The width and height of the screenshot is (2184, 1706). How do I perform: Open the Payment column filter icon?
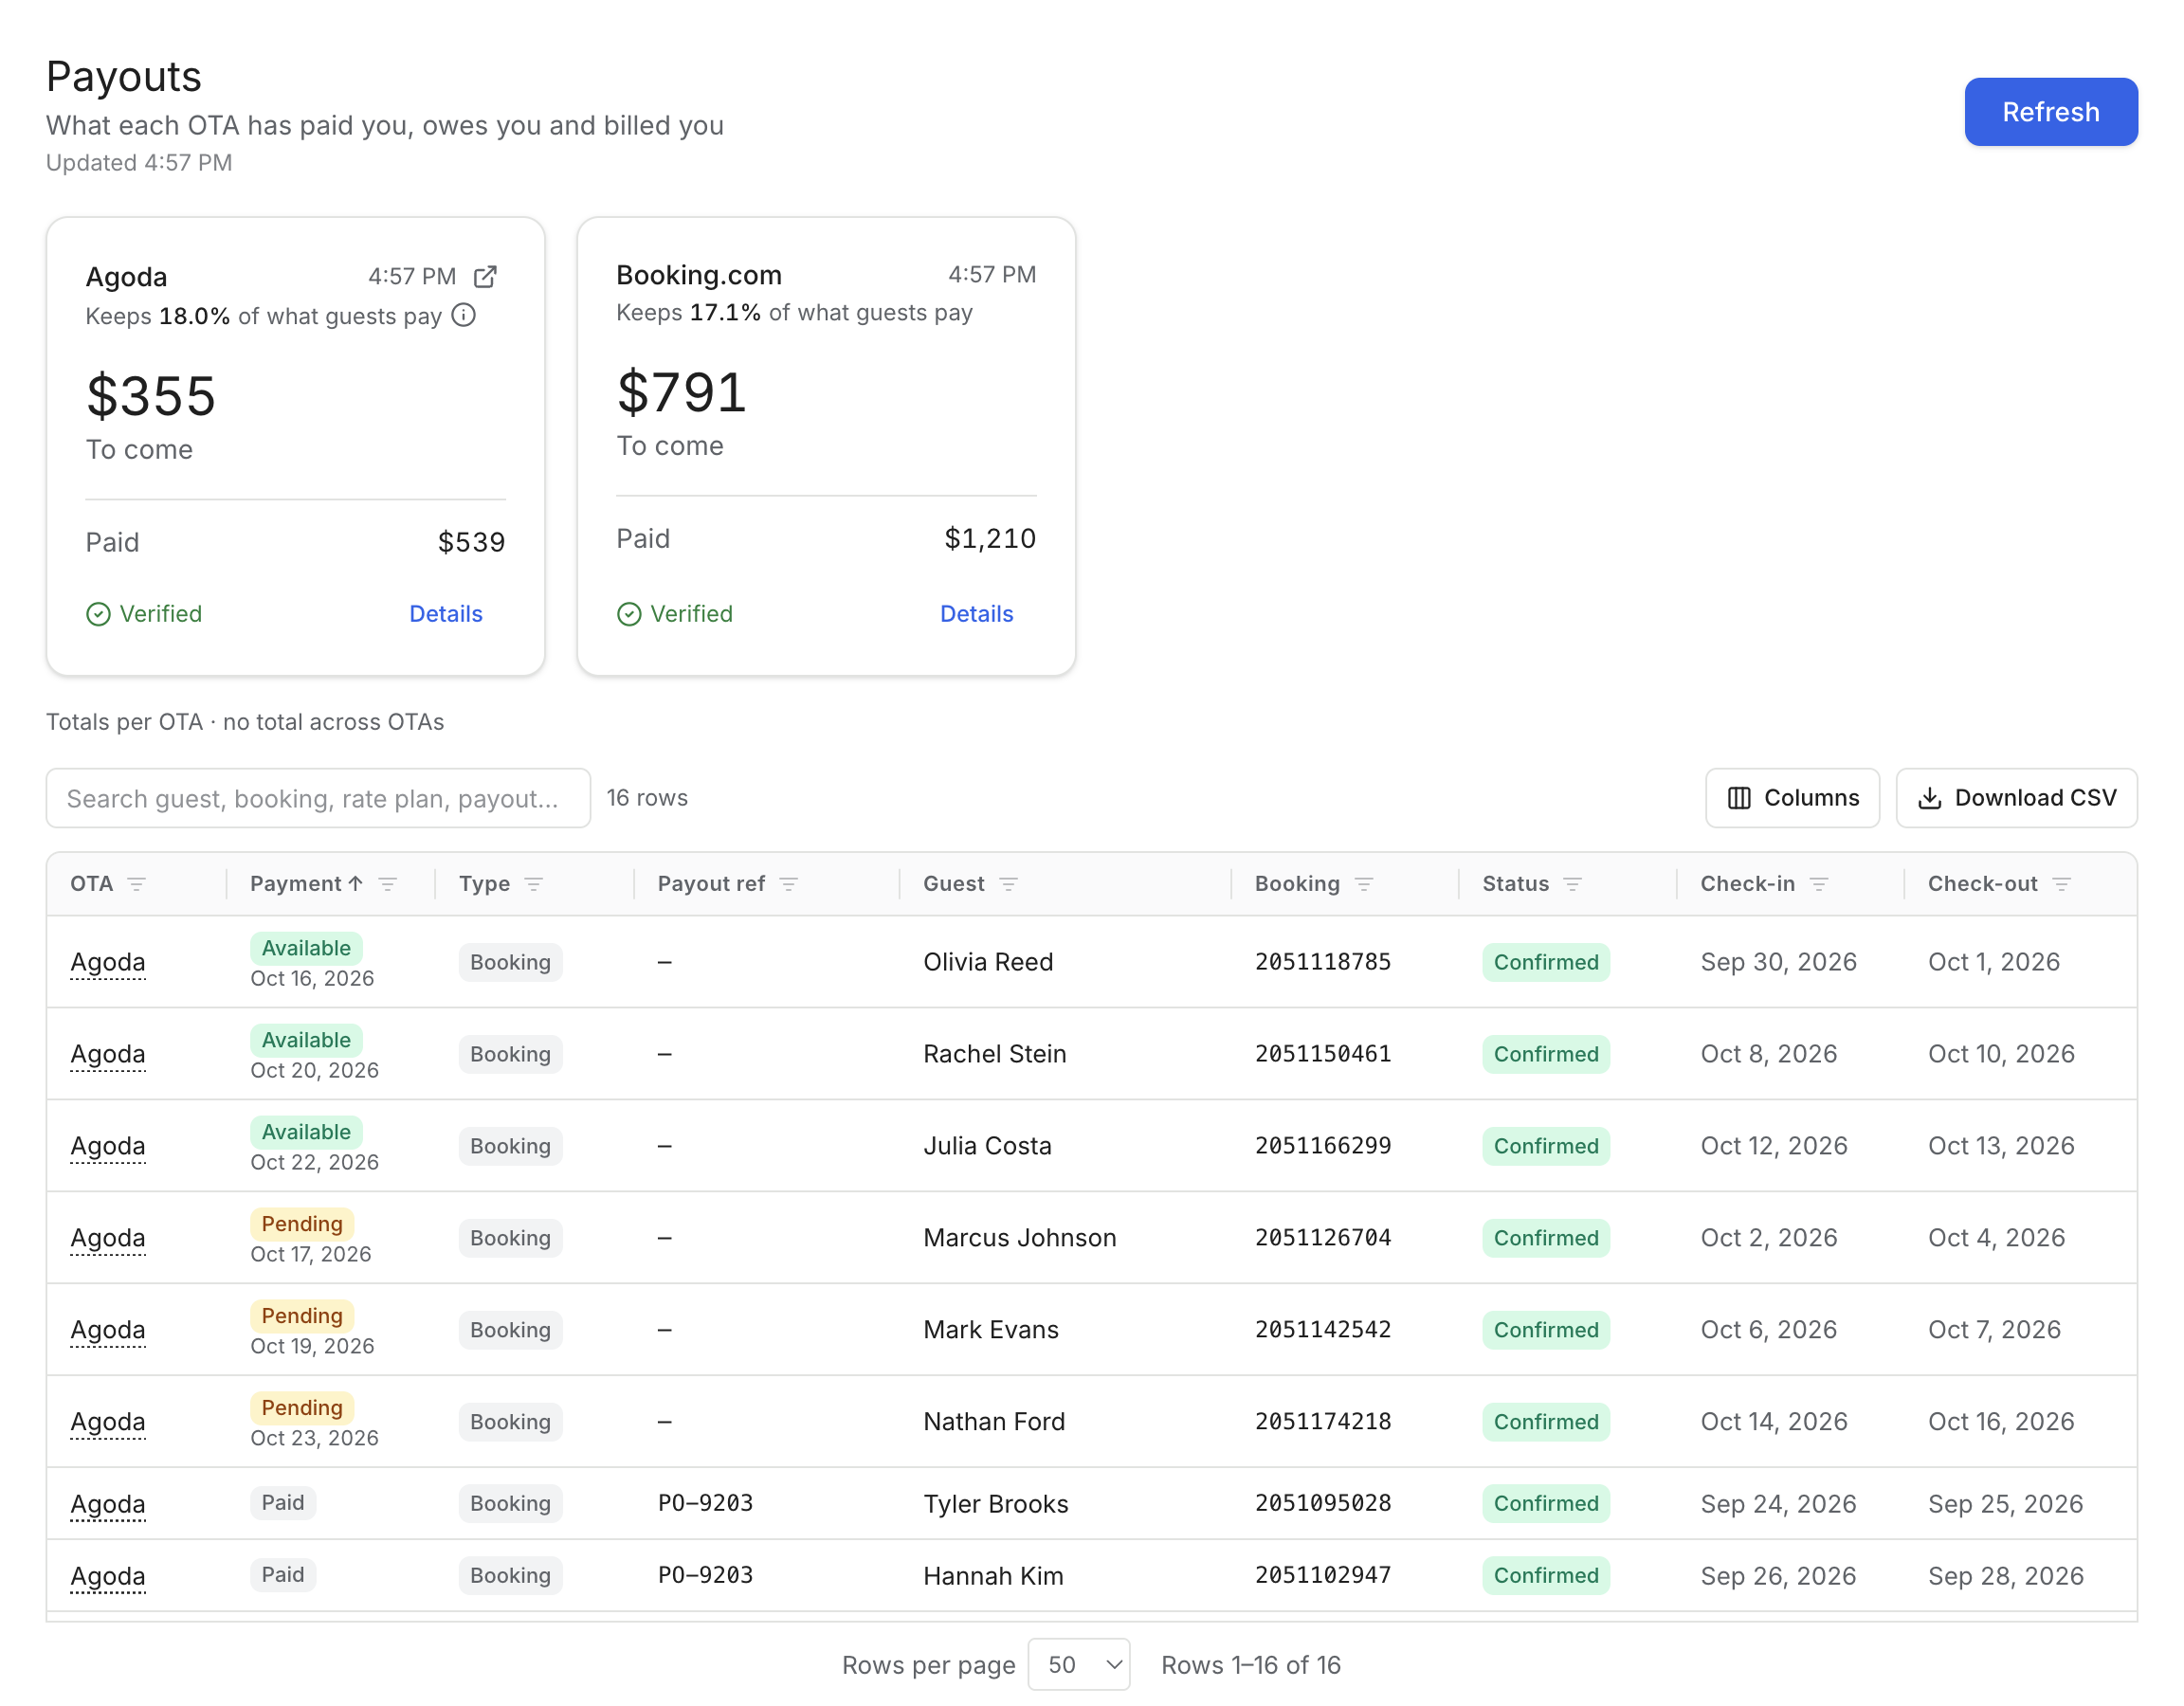(388, 884)
